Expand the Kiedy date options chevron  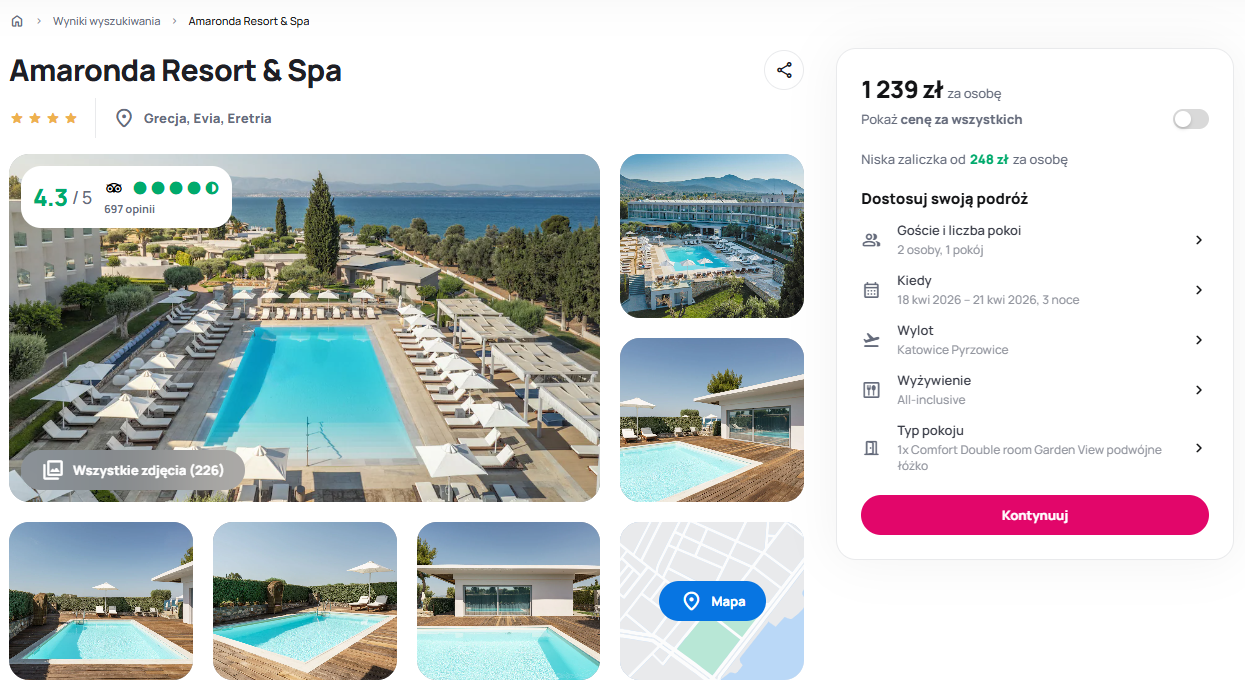1199,290
